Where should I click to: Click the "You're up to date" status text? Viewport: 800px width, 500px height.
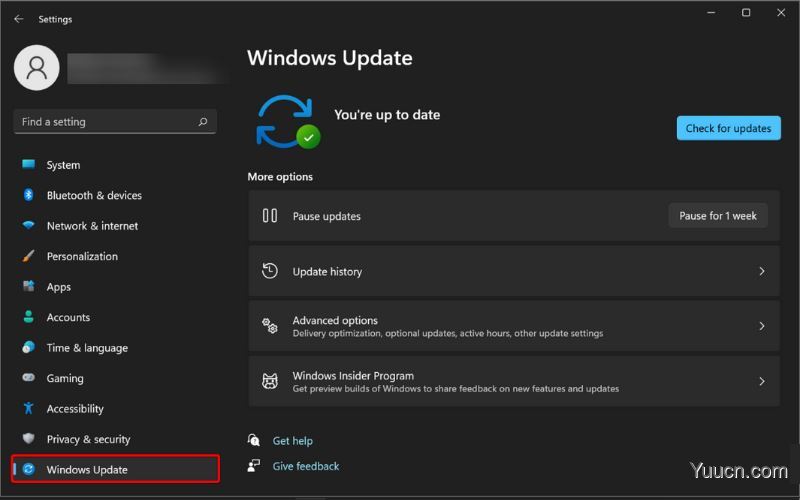click(387, 115)
